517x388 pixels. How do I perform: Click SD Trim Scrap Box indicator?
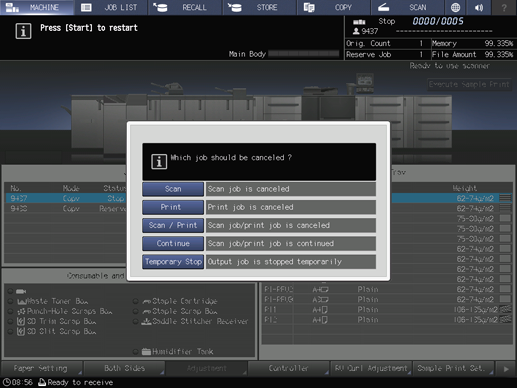coord(10,322)
